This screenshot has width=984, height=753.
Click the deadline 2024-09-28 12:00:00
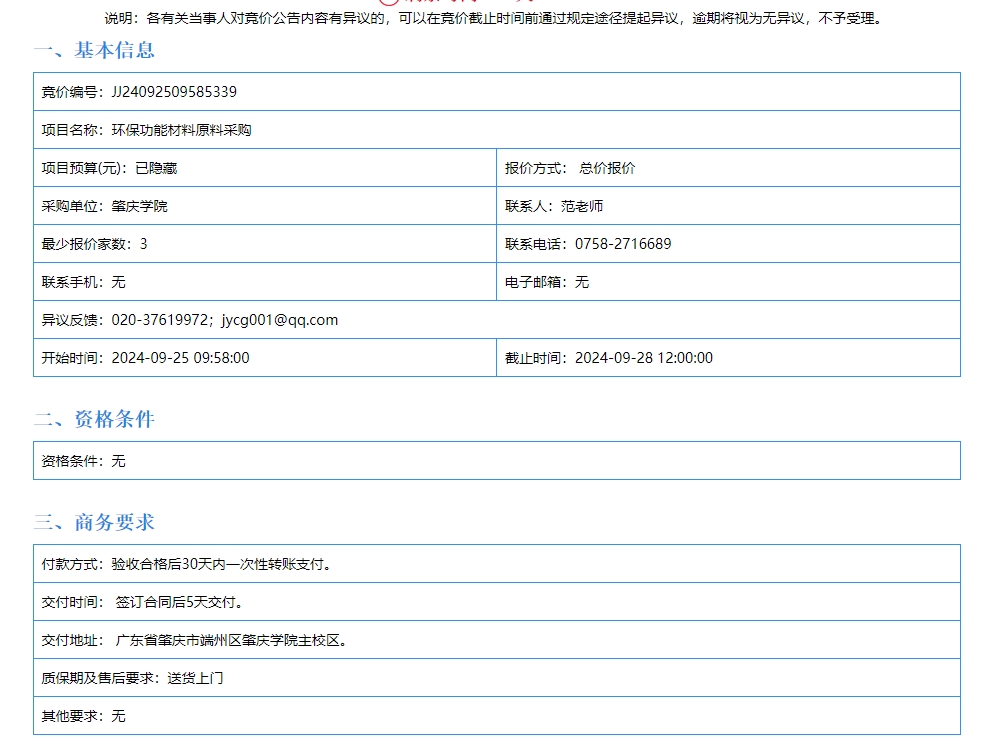click(644, 358)
